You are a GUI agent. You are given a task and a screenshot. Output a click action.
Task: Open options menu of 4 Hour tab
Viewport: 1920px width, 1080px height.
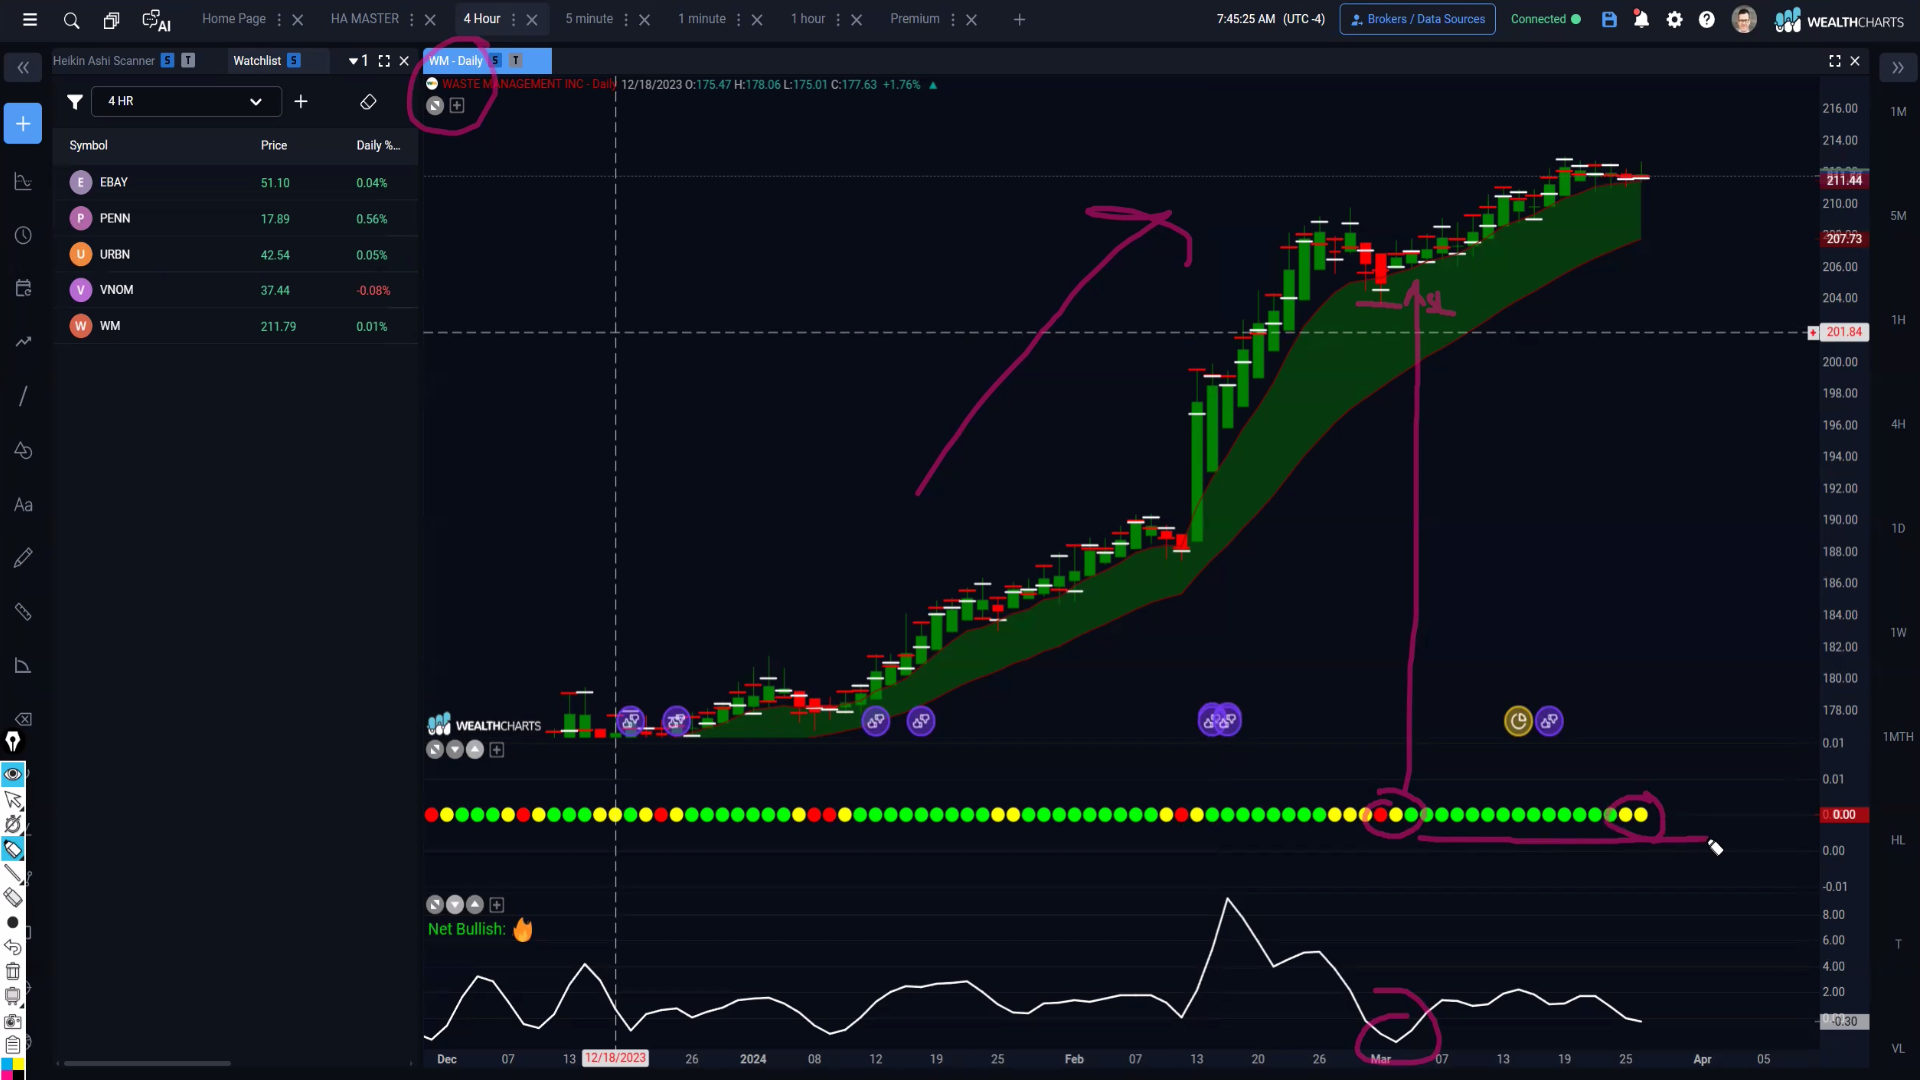pos(514,19)
